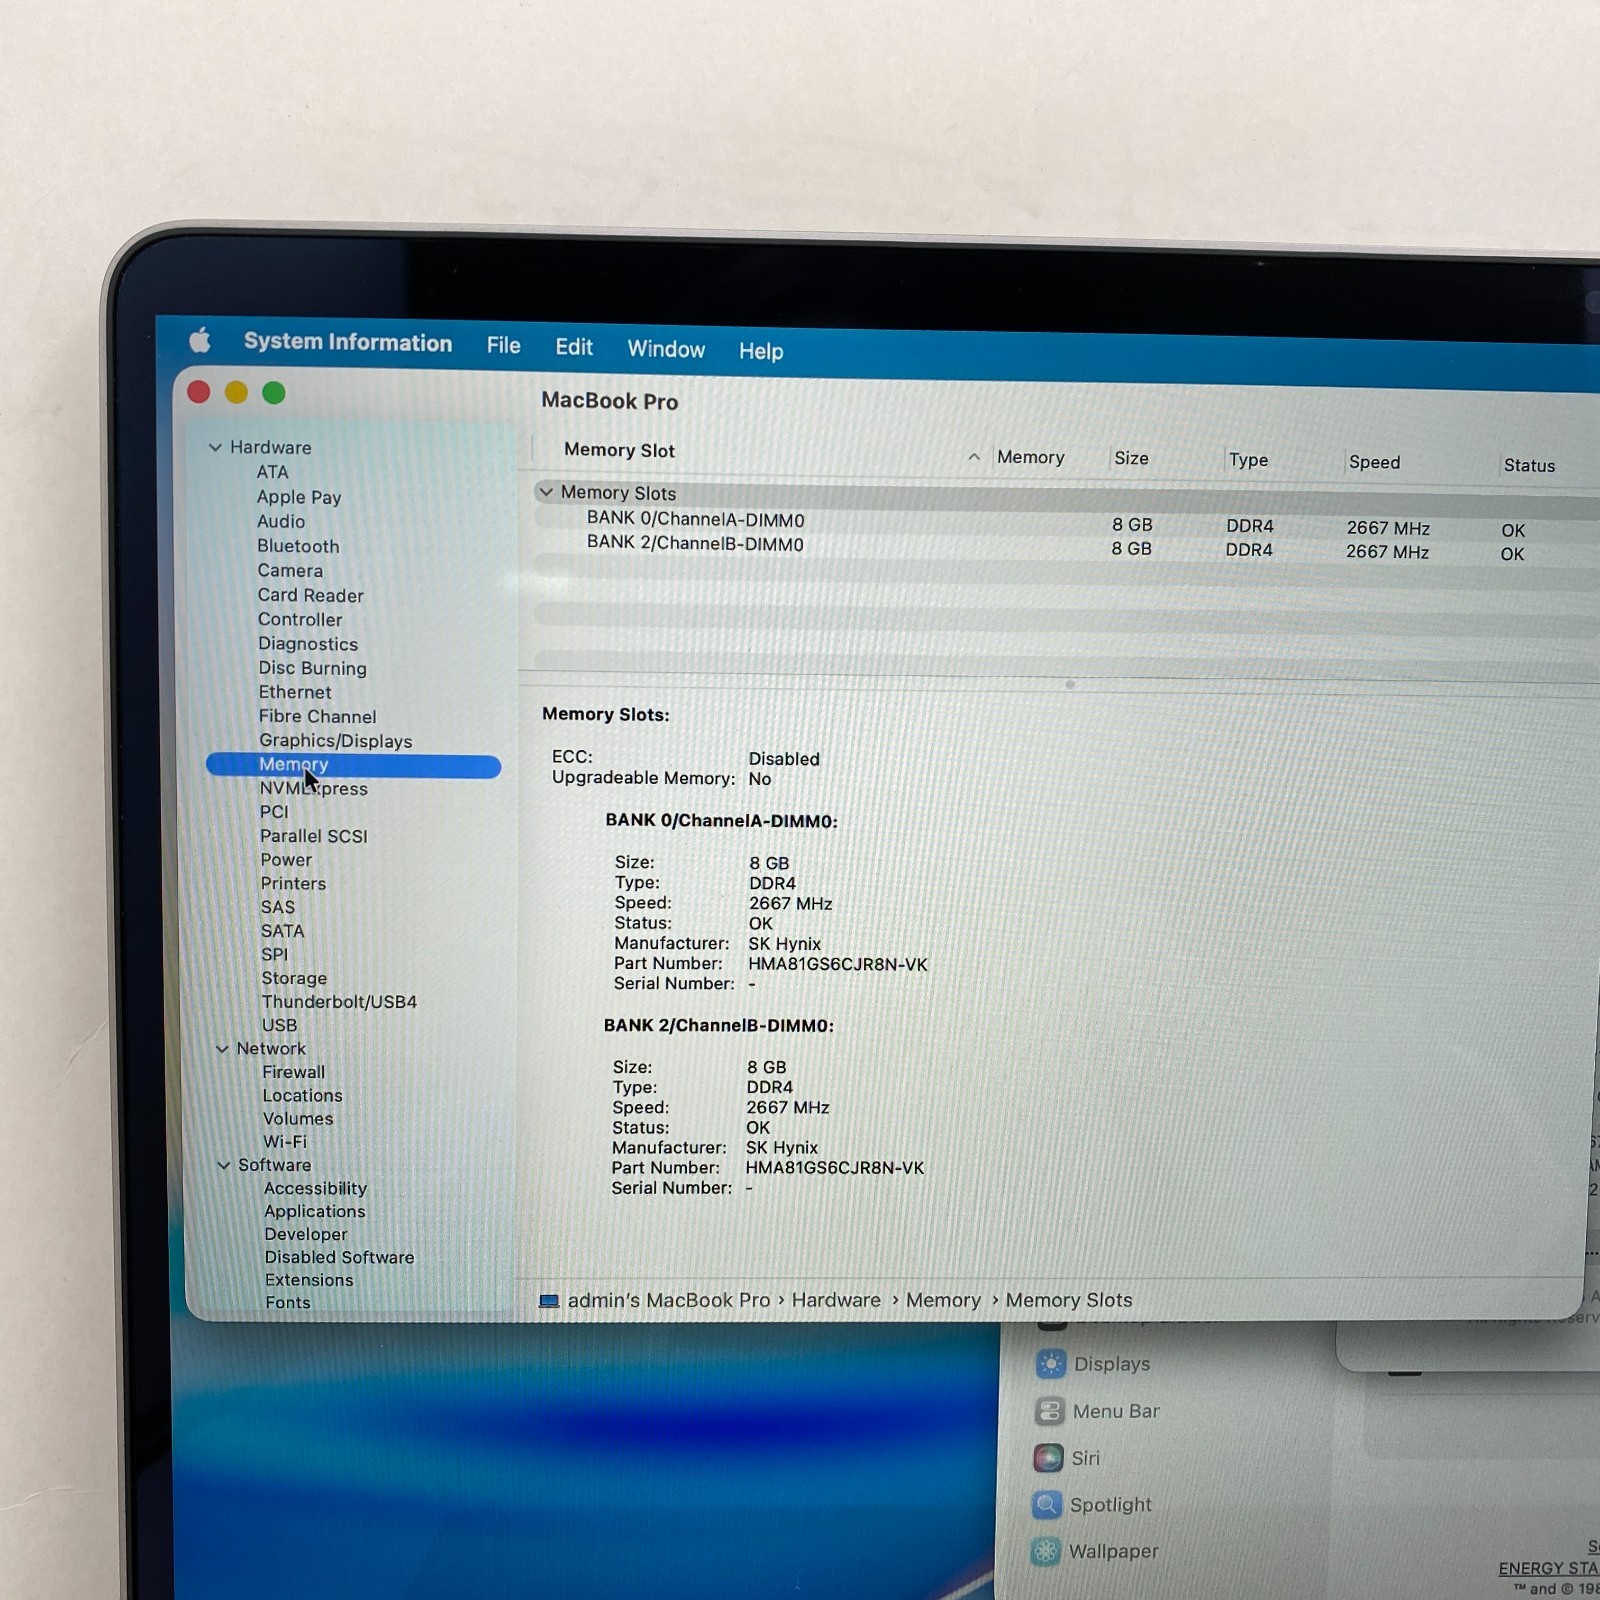Sort by the Size column header
Screen dimensions: 1600x1600
coord(1131,458)
